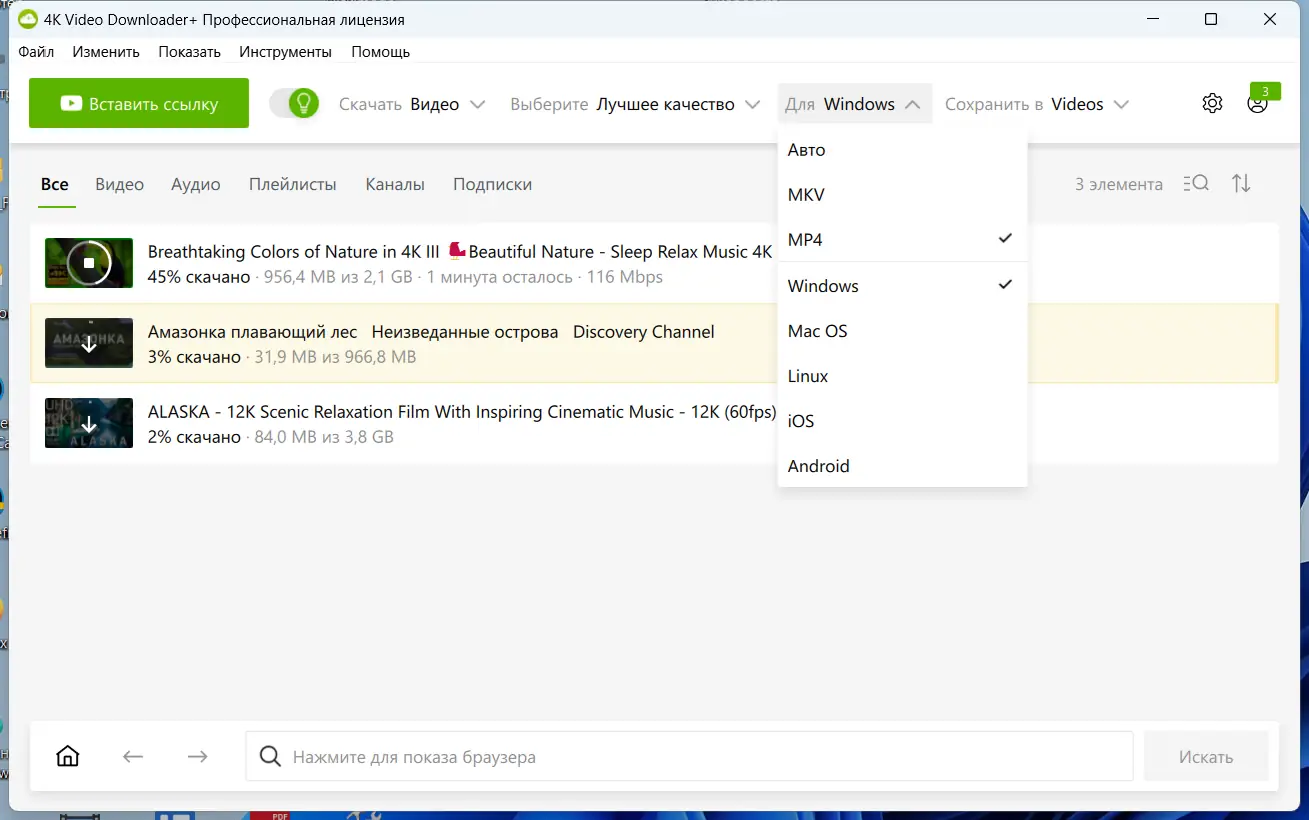This screenshot has height=820, width=1309.
Task: Click the magnifier icon in search field
Action: [270, 756]
